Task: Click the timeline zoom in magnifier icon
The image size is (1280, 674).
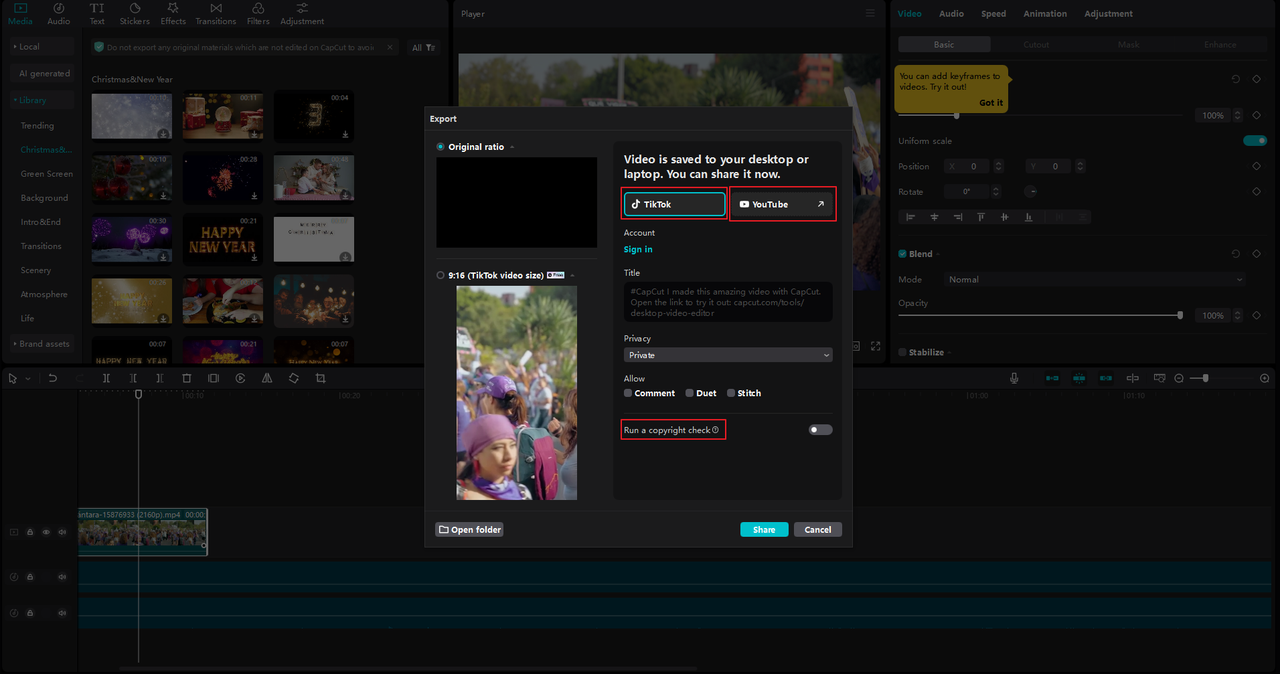Action: click(1265, 378)
